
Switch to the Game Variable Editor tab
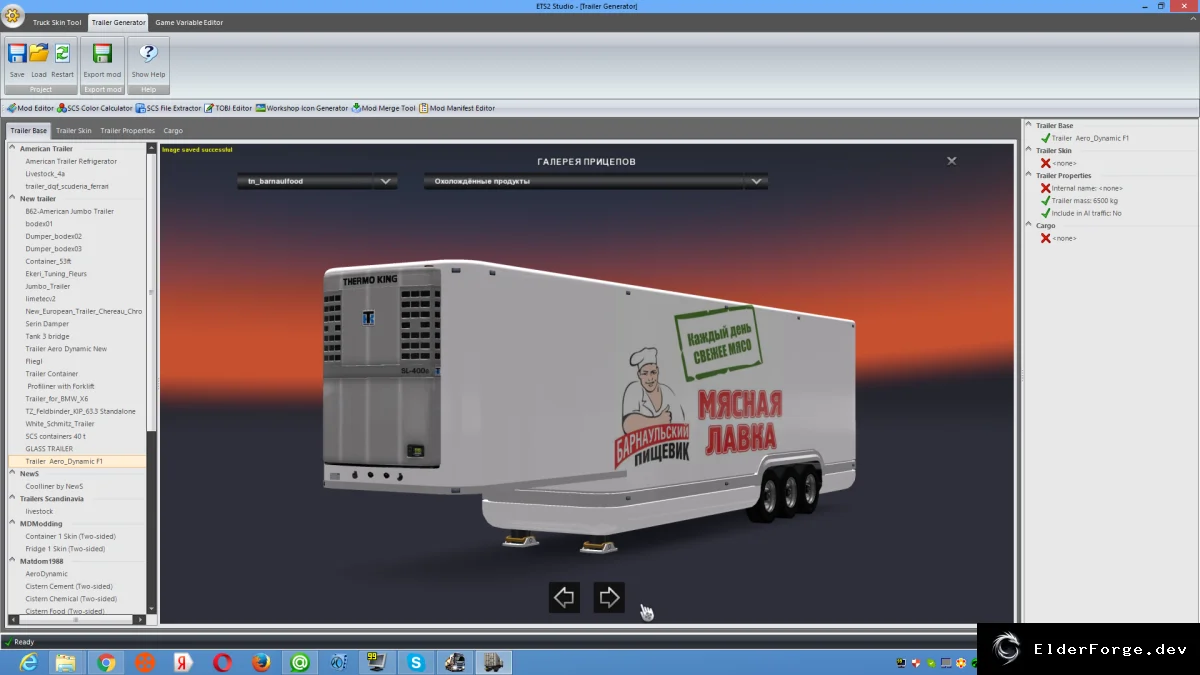click(x=189, y=22)
